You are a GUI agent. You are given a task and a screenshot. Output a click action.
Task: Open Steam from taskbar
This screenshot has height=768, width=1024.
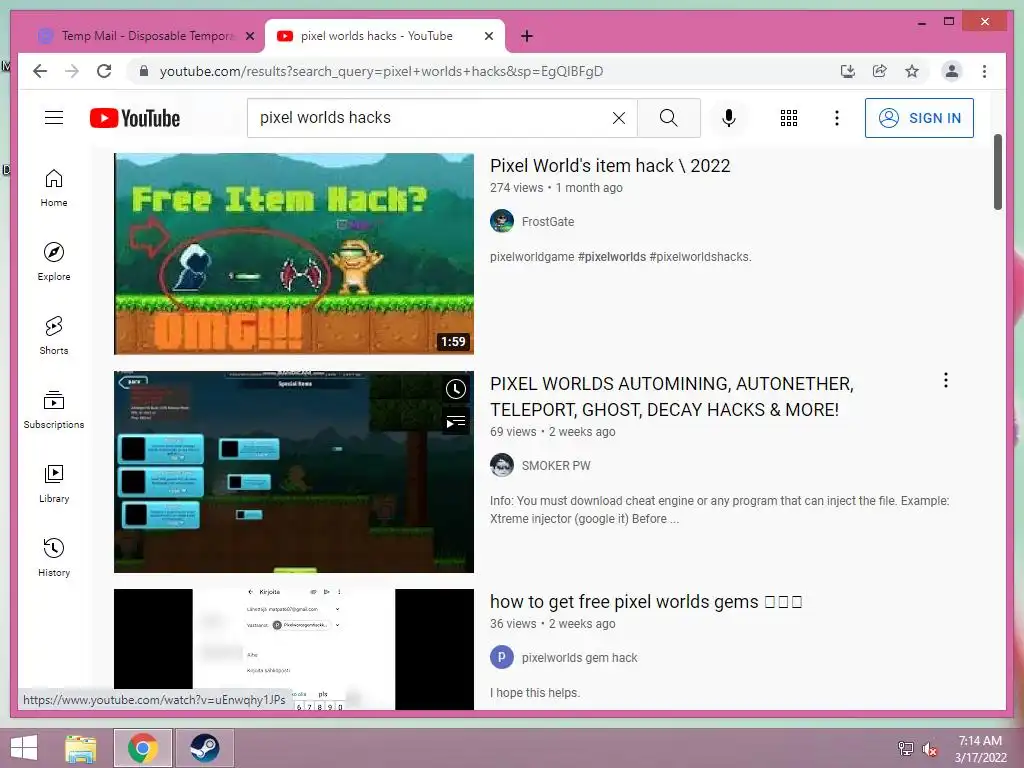click(x=204, y=748)
